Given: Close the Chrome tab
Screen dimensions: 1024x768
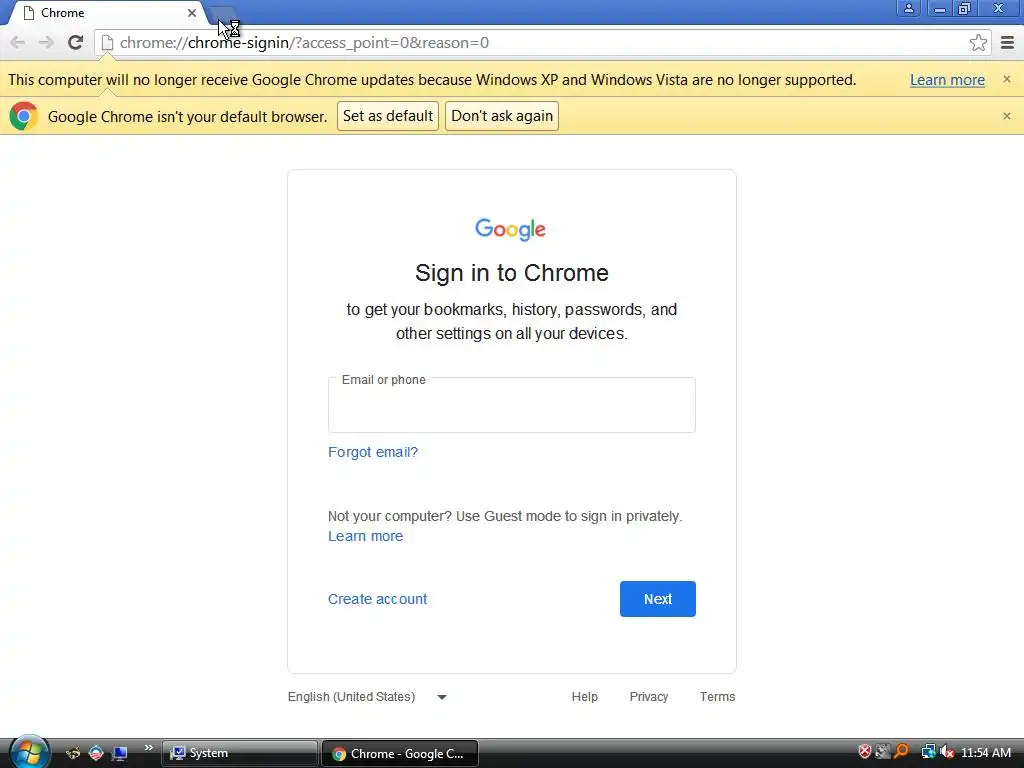Looking at the screenshot, I should [x=192, y=12].
